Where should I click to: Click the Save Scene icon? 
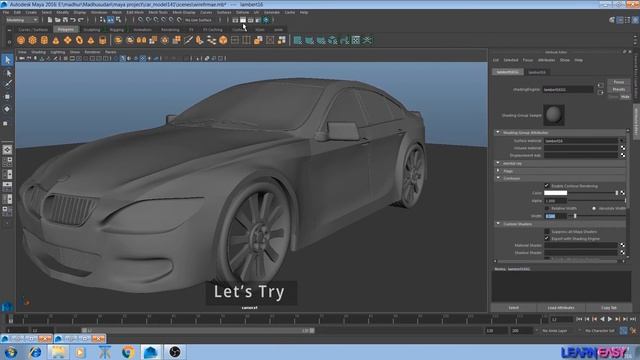65,20
